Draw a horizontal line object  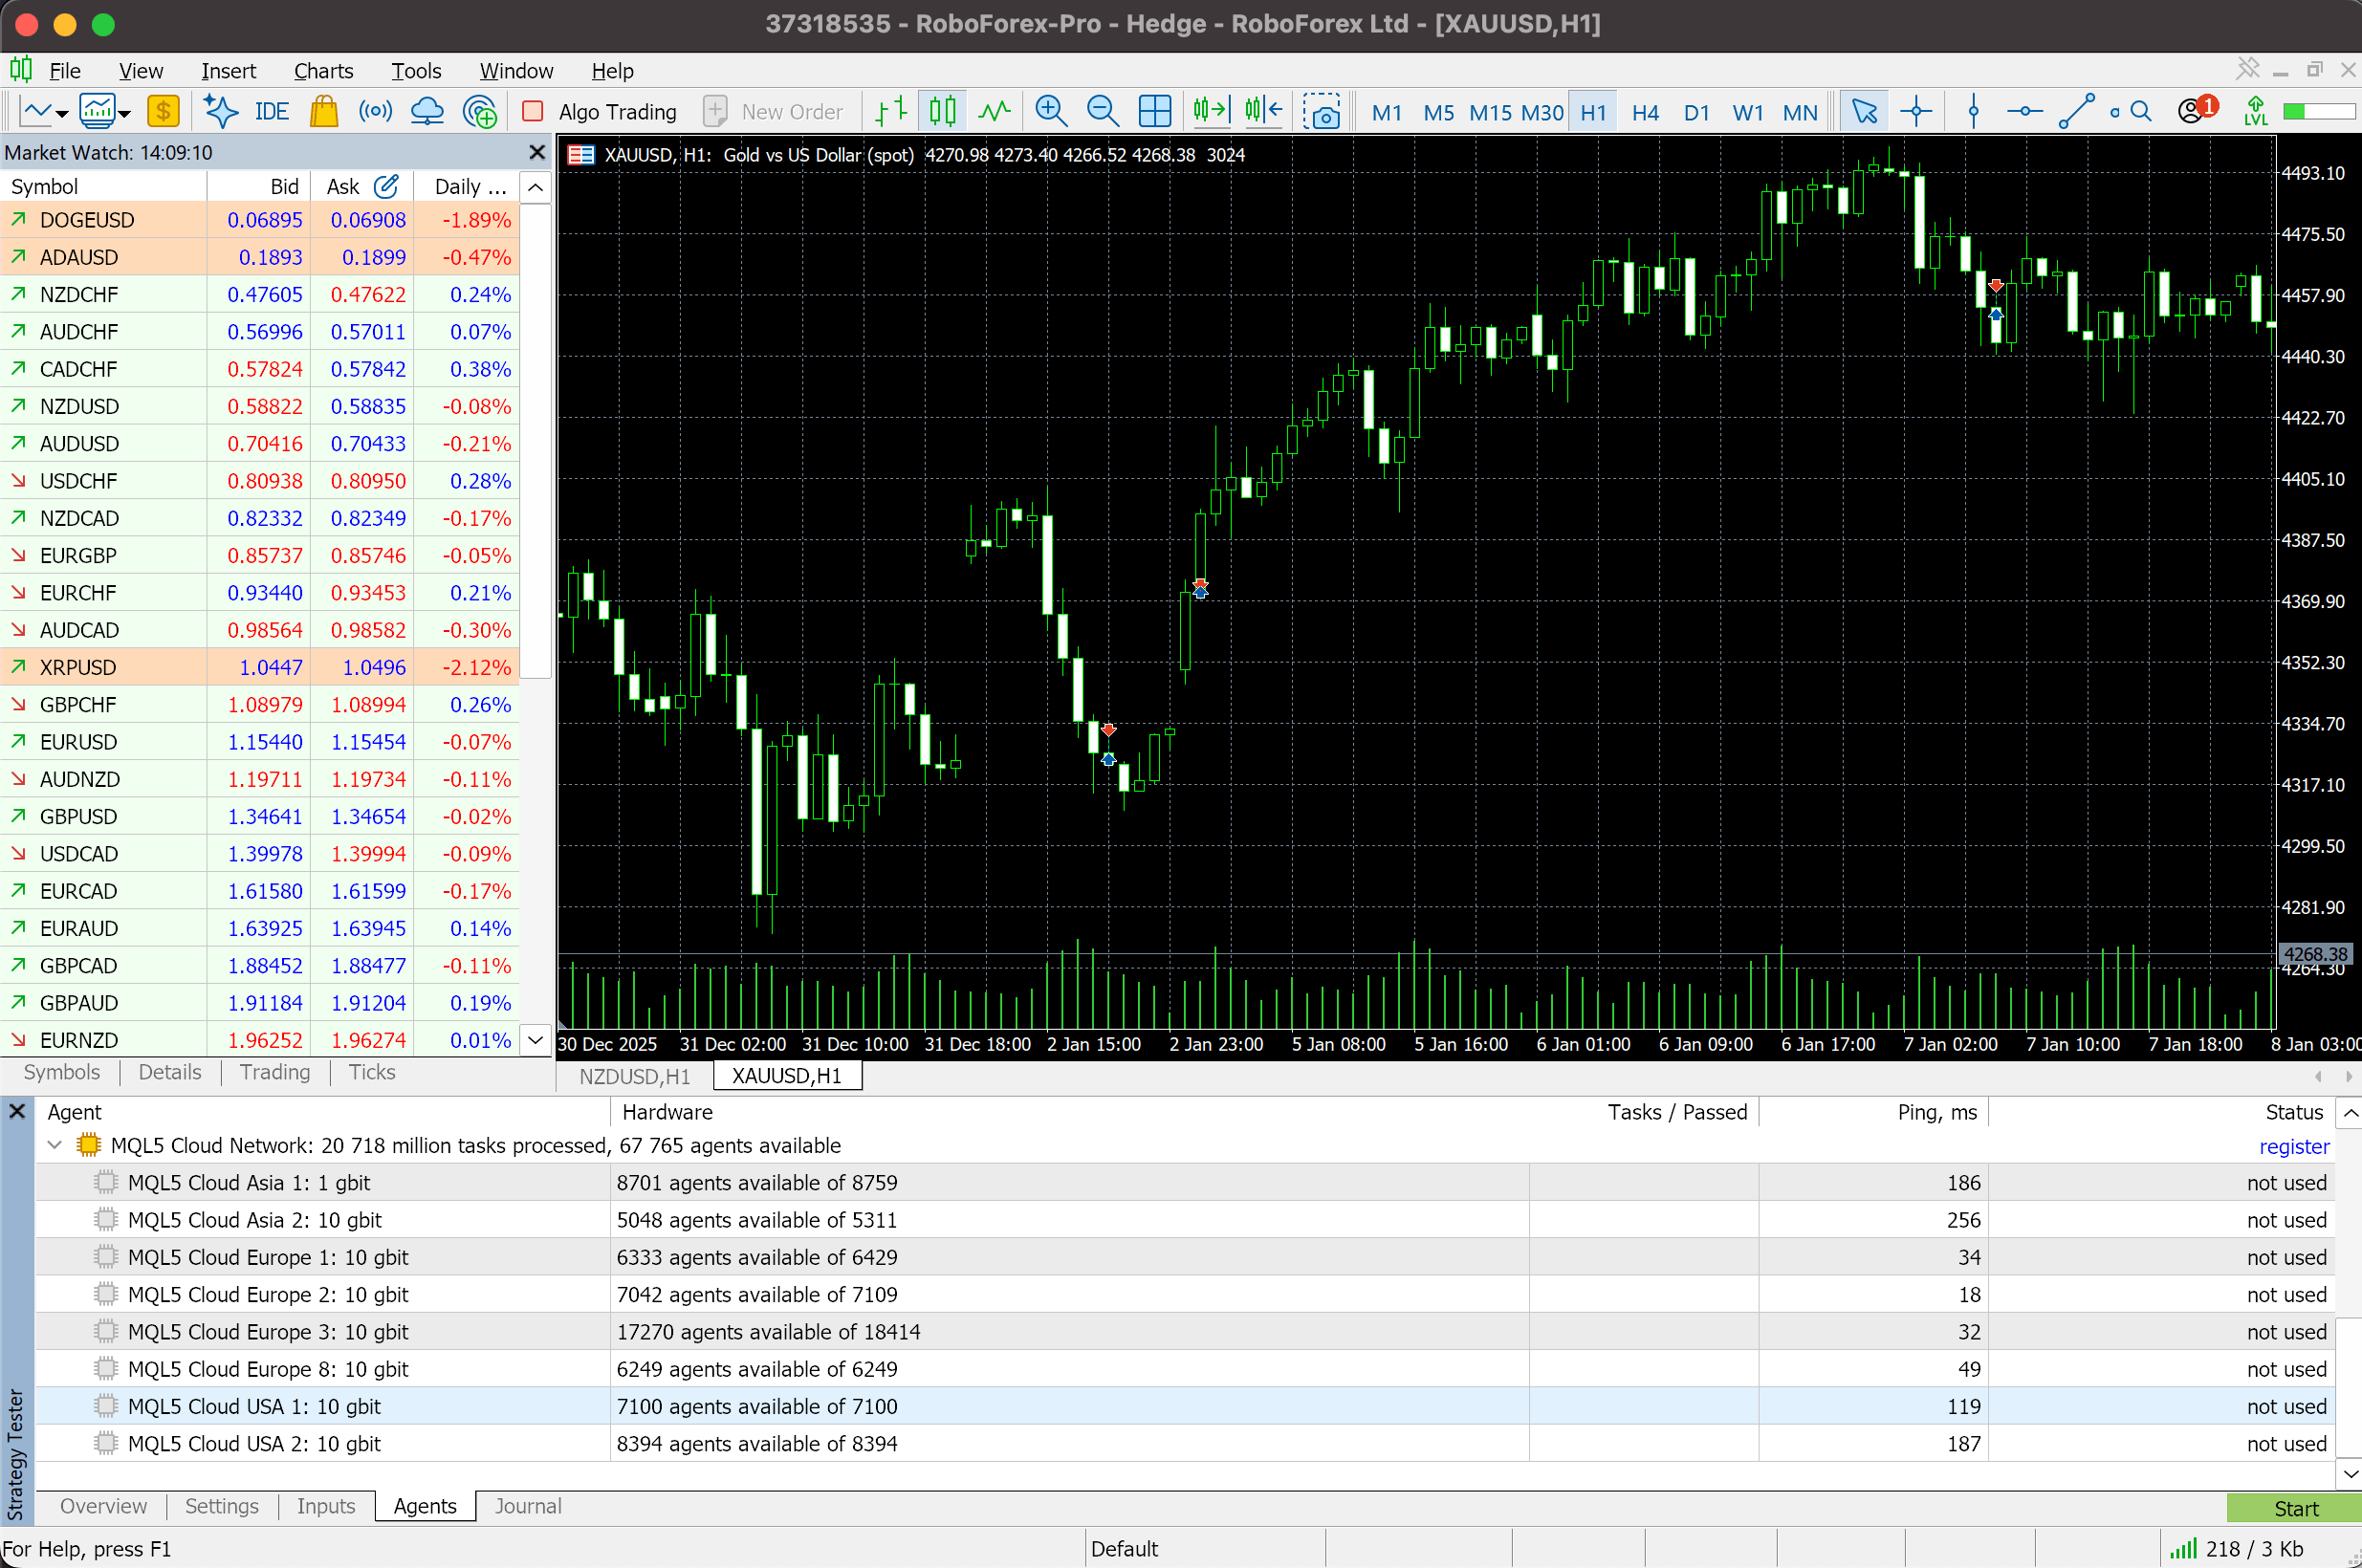[2025, 111]
